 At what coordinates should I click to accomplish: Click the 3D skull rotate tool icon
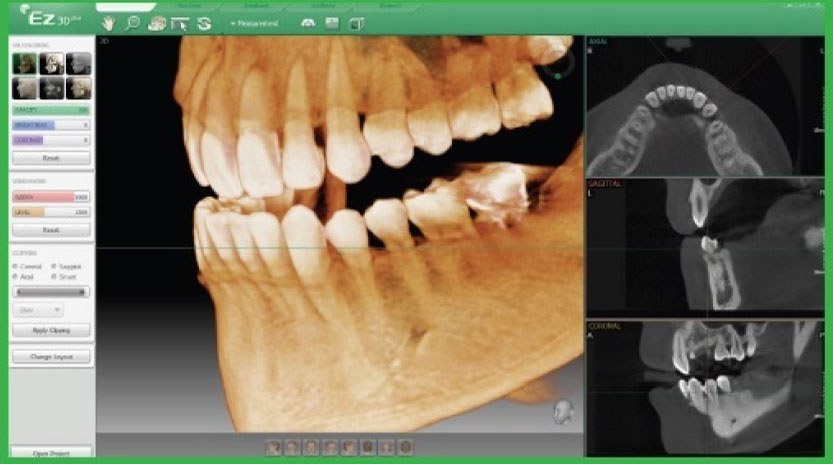click(x=156, y=23)
